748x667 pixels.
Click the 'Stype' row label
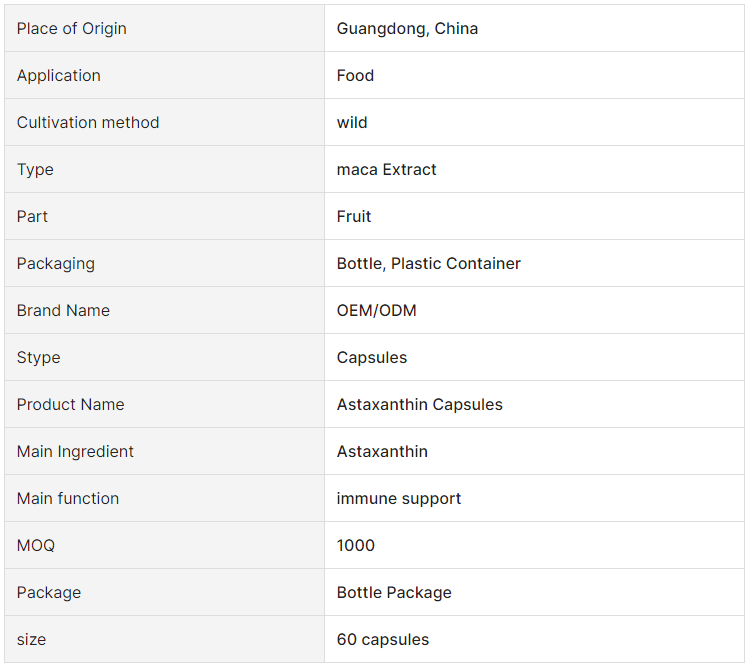click(x=38, y=357)
